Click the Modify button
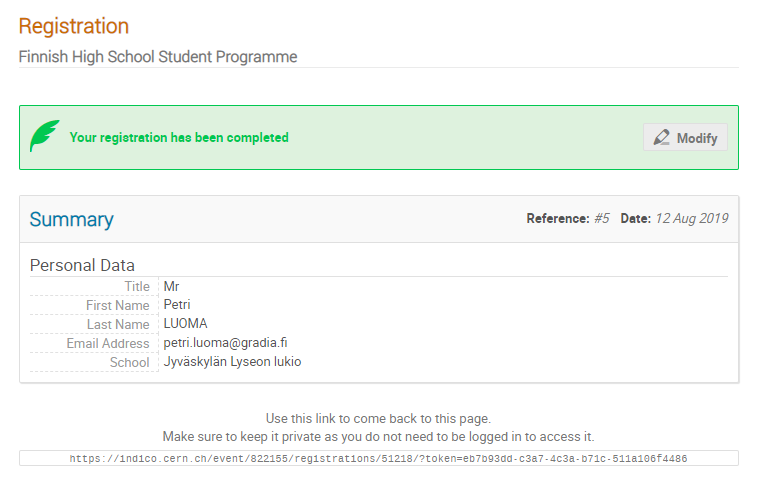774x489 pixels. 685,138
